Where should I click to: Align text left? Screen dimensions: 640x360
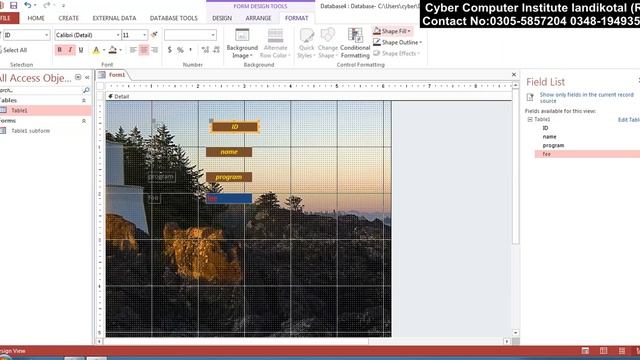(x=133, y=50)
